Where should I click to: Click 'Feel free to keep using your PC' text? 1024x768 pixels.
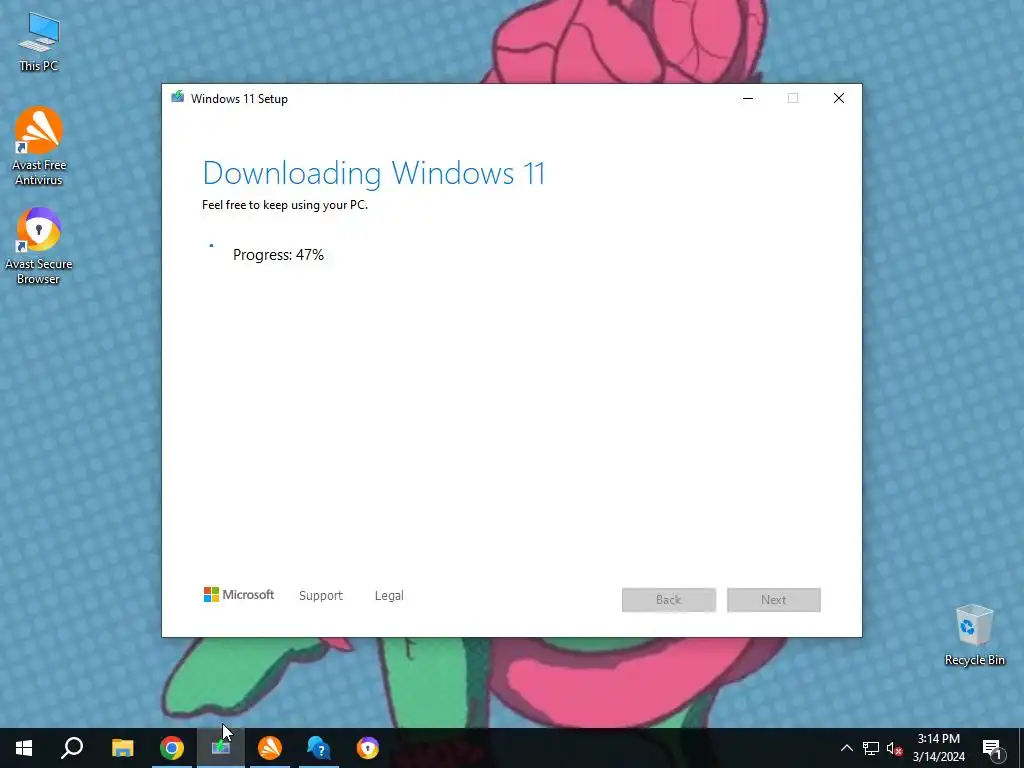(285, 205)
